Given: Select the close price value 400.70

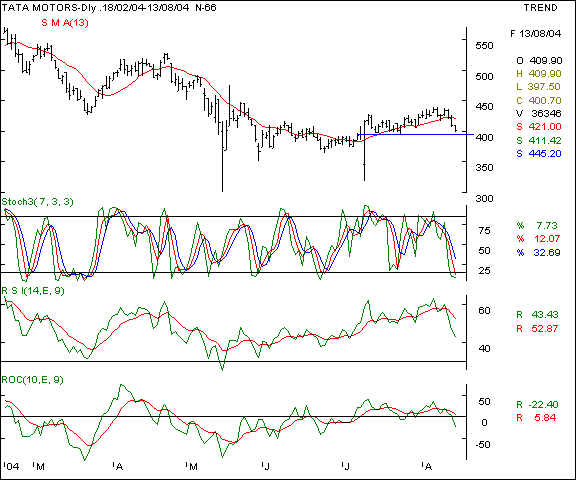Looking at the screenshot, I should click(x=545, y=100).
